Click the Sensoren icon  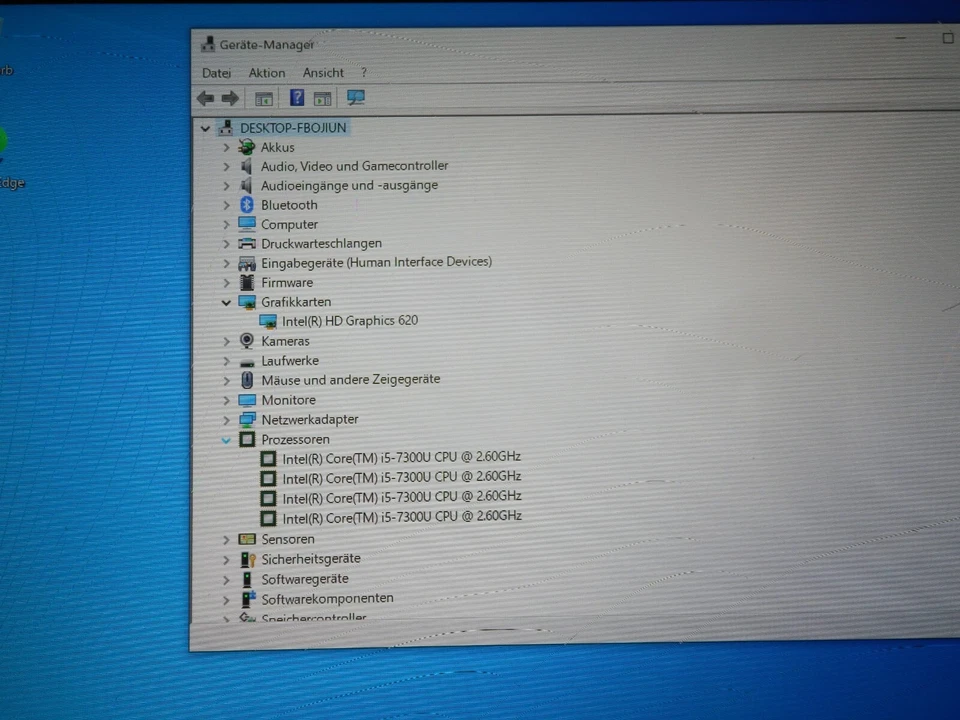click(x=247, y=539)
